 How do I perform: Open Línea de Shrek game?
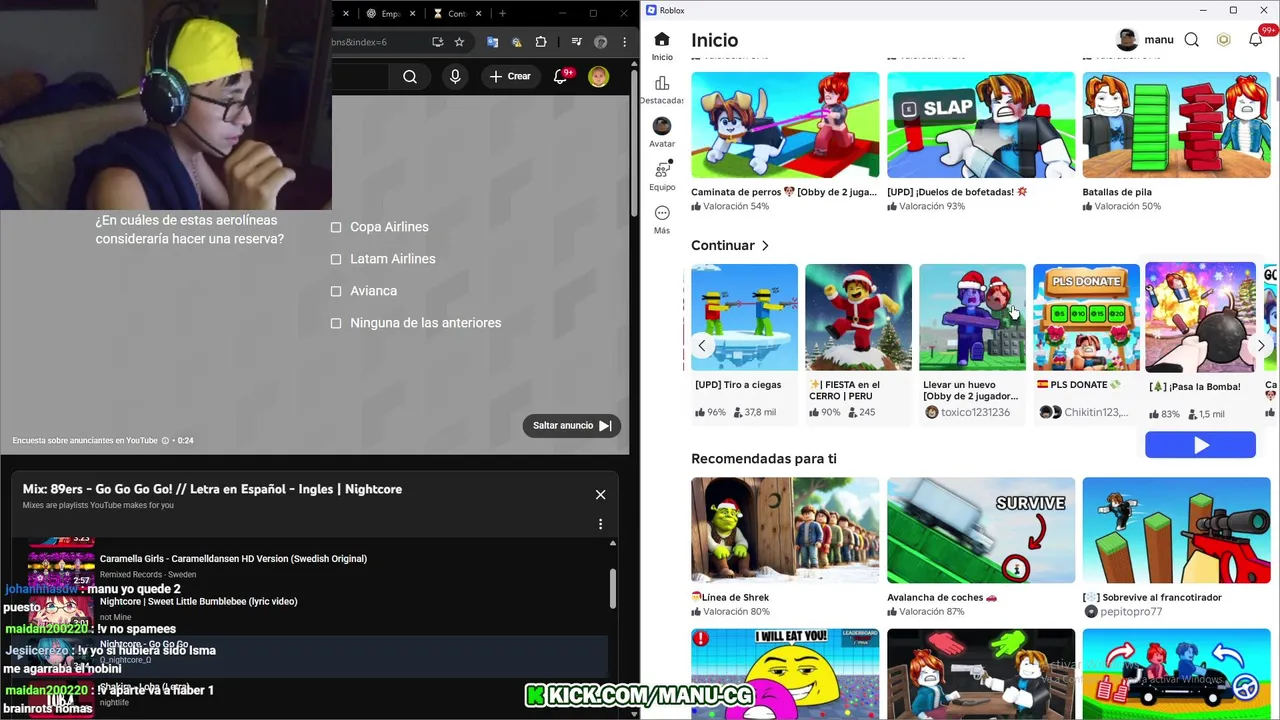(x=785, y=530)
